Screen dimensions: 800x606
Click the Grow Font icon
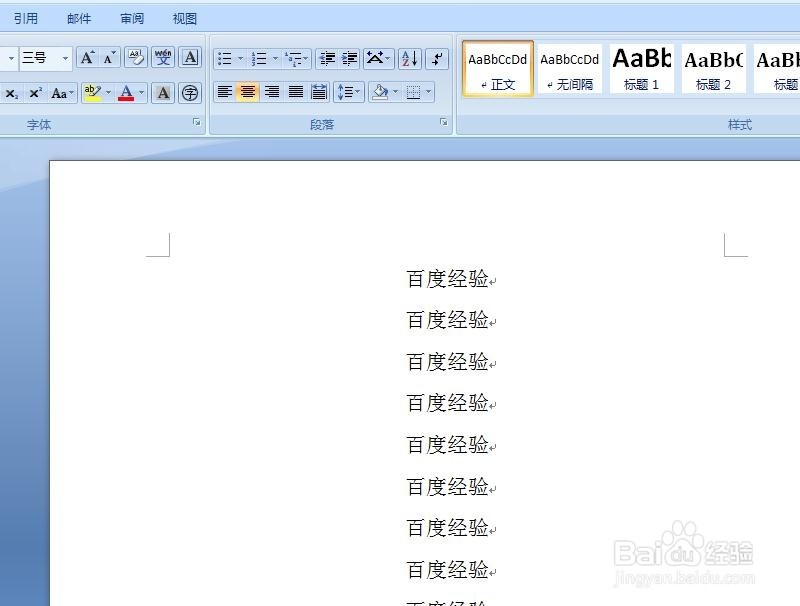coord(87,58)
